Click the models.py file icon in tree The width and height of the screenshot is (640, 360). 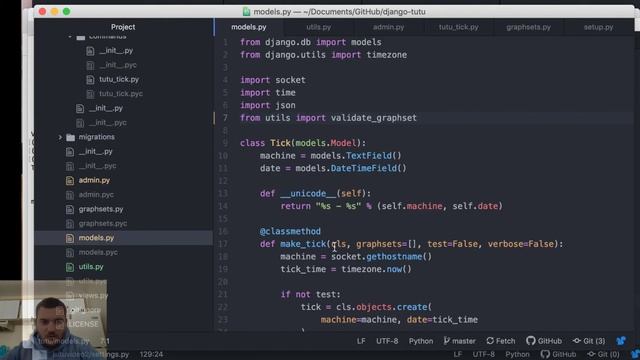pos(70,238)
